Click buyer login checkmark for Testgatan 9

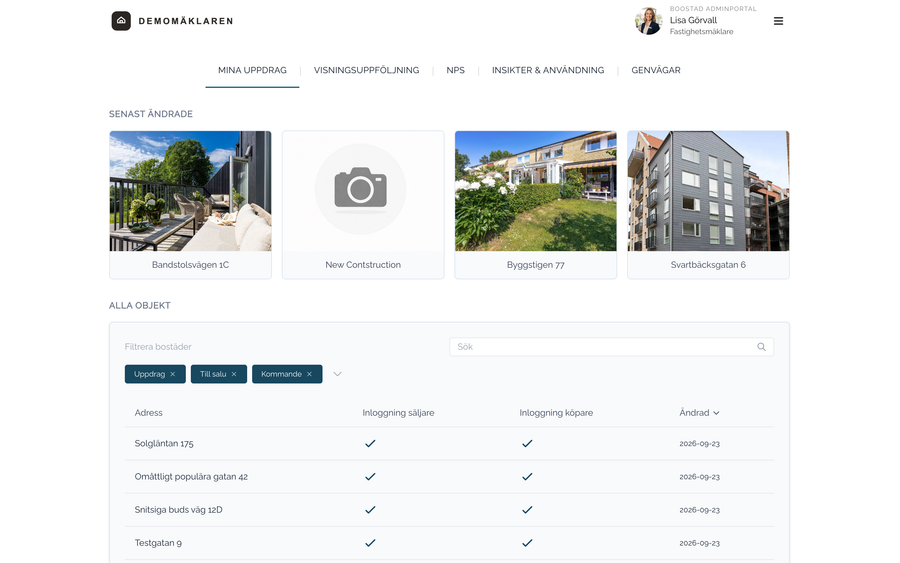pyautogui.click(x=527, y=542)
